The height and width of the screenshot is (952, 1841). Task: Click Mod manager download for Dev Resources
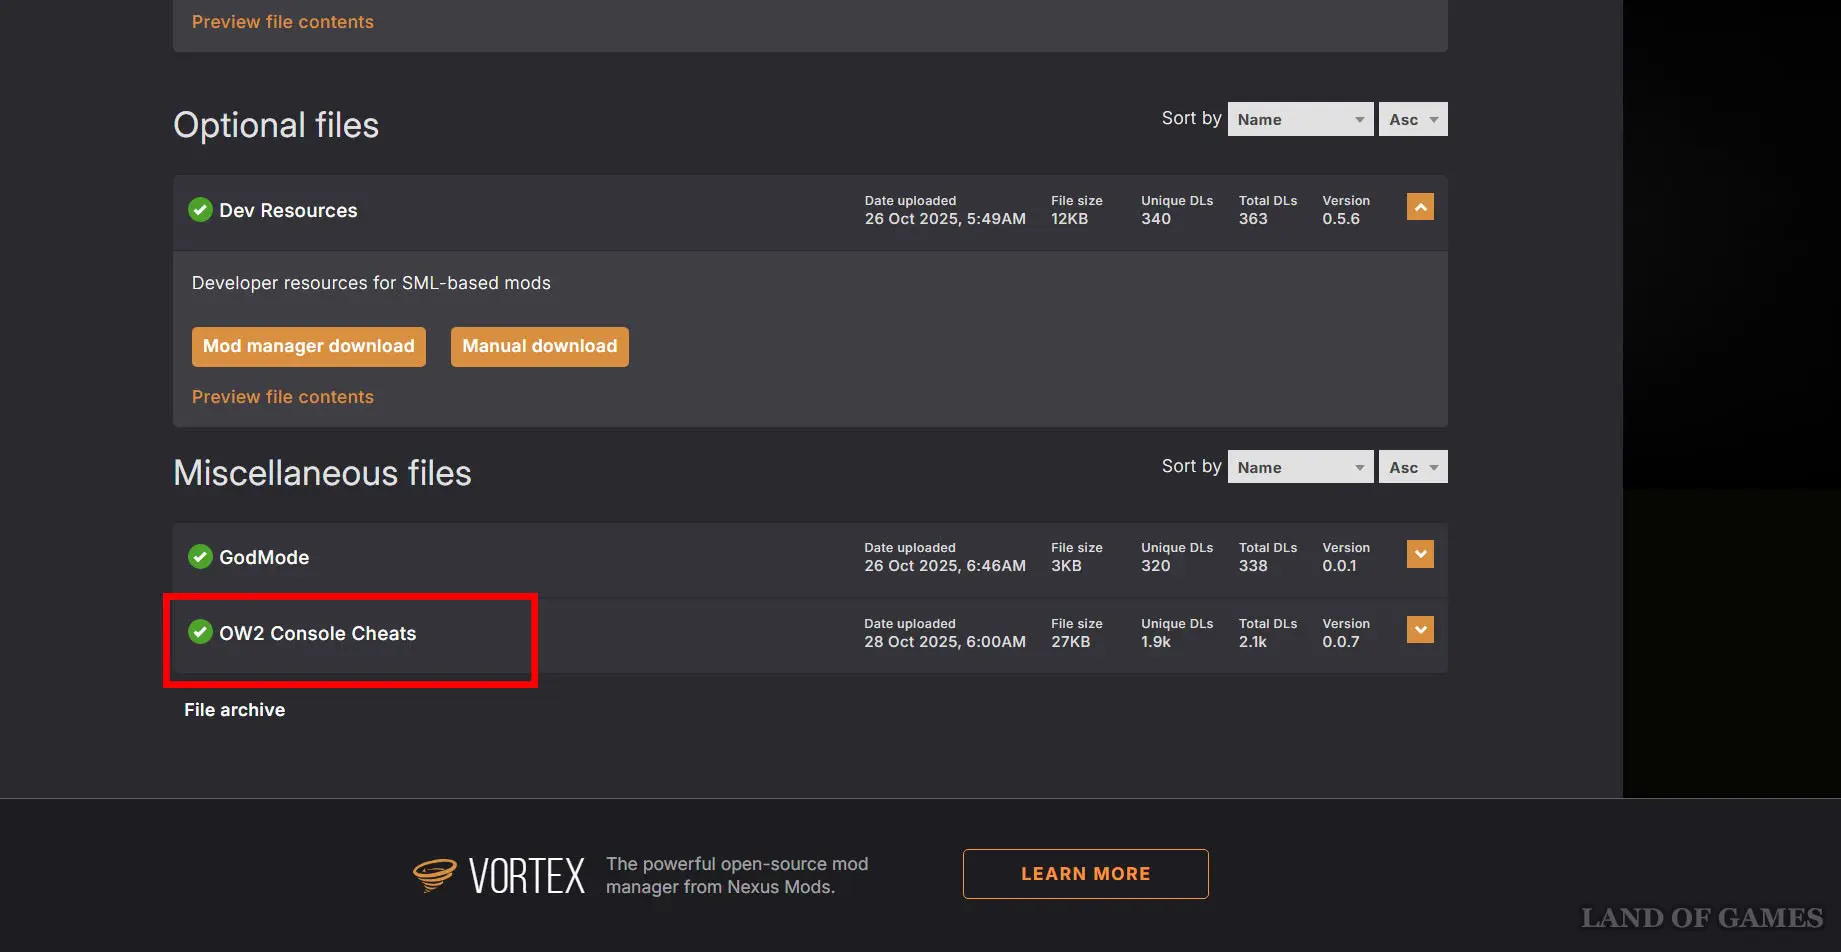308,346
